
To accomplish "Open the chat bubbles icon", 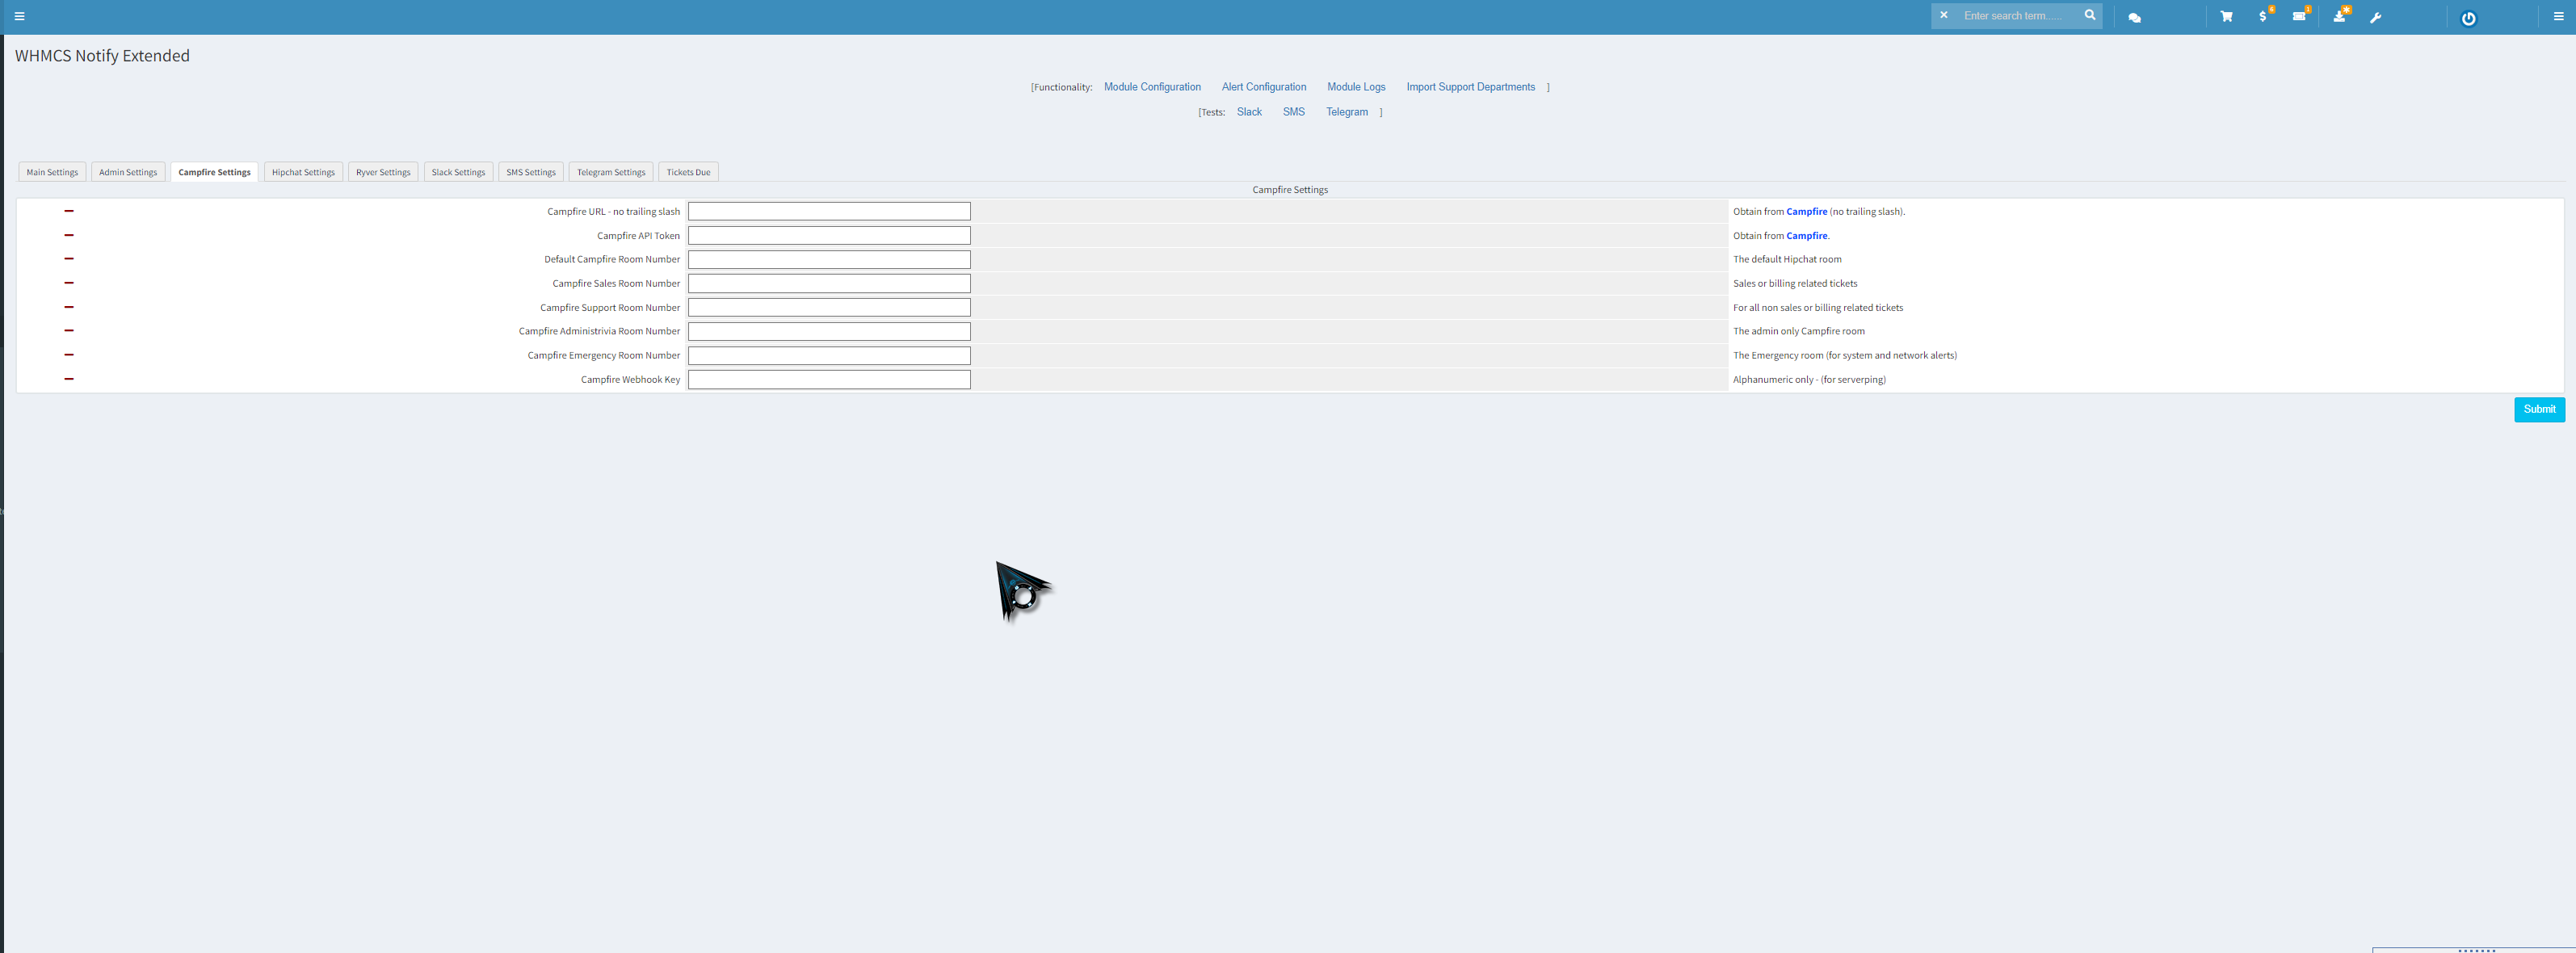I will [x=2134, y=17].
